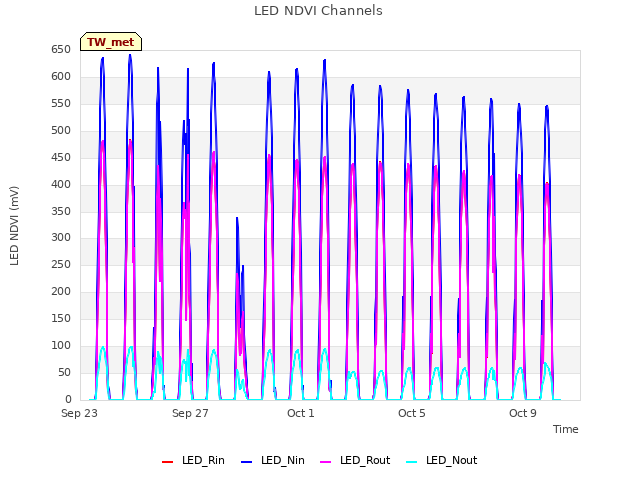Click the 450 y-axis tick label
The image size is (640, 480).
61,158
